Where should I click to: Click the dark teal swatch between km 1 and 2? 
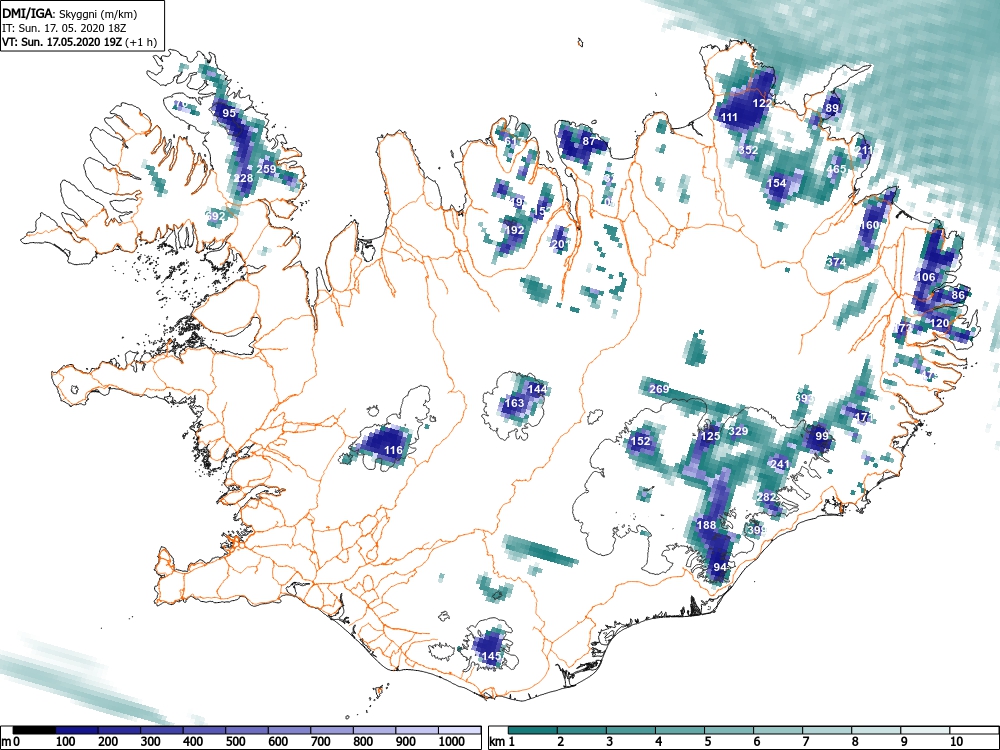(x=533, y=730)
